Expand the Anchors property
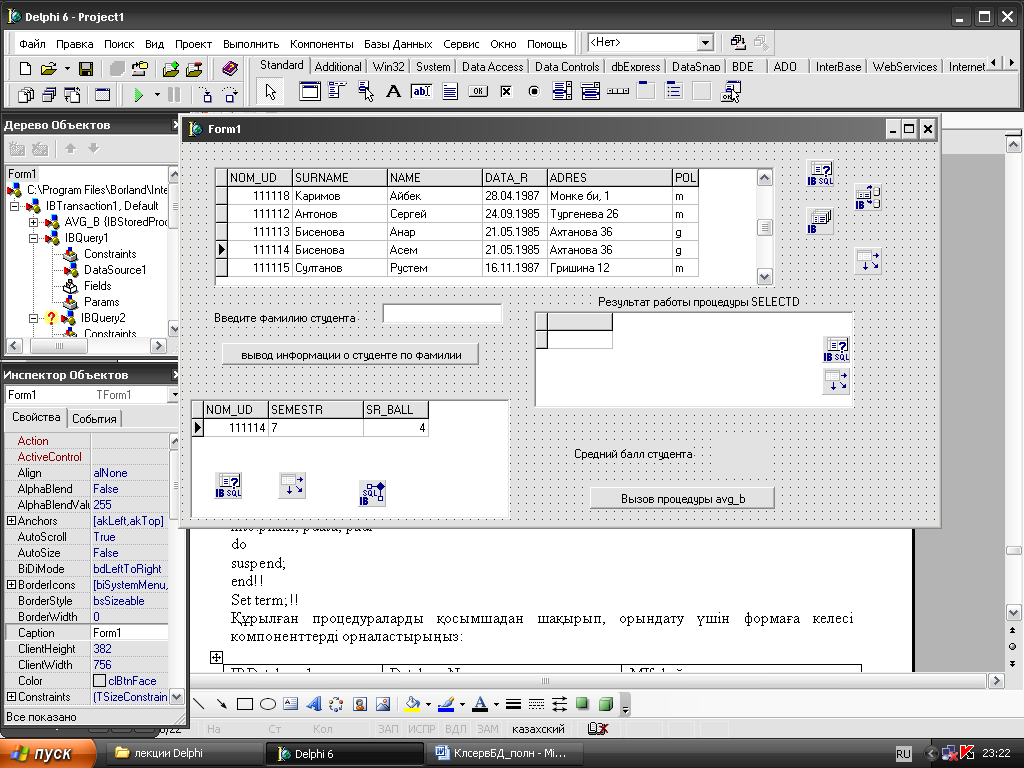1024x768 pixels. tap(11, 520)
